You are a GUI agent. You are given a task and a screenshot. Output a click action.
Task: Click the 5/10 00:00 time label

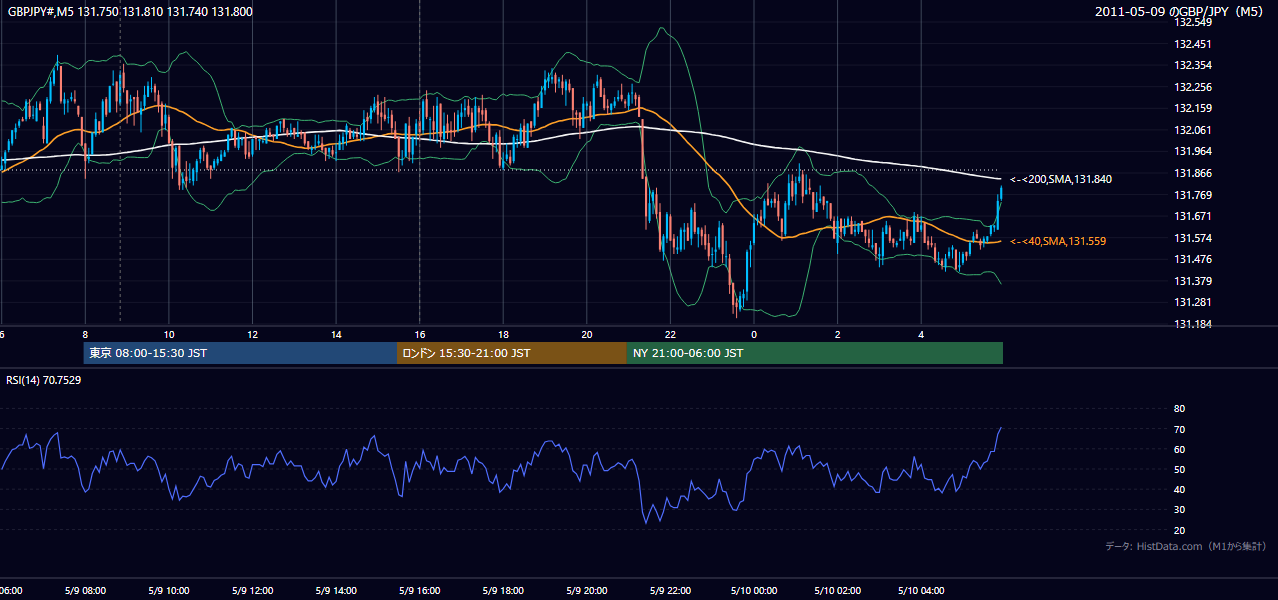[754, 591]
